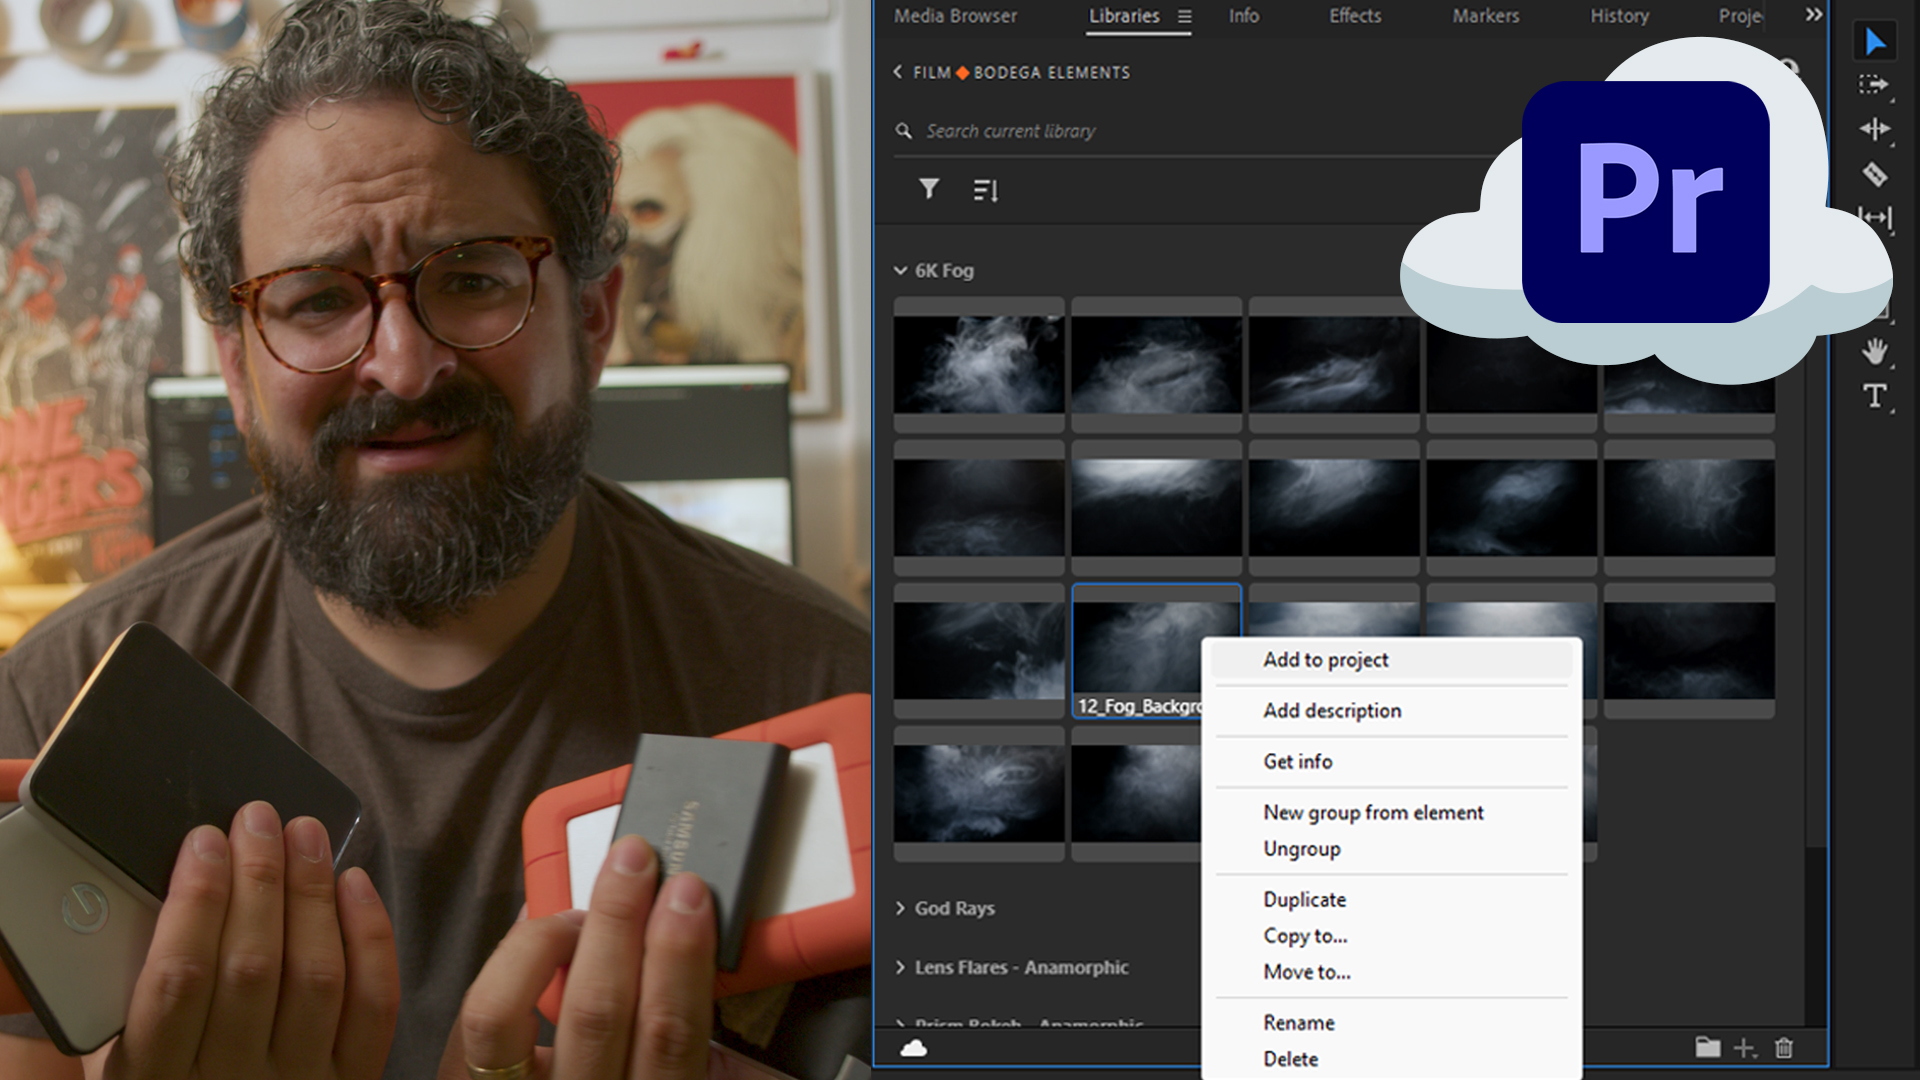Open the Media Browser panel

[x=954, y=15]
